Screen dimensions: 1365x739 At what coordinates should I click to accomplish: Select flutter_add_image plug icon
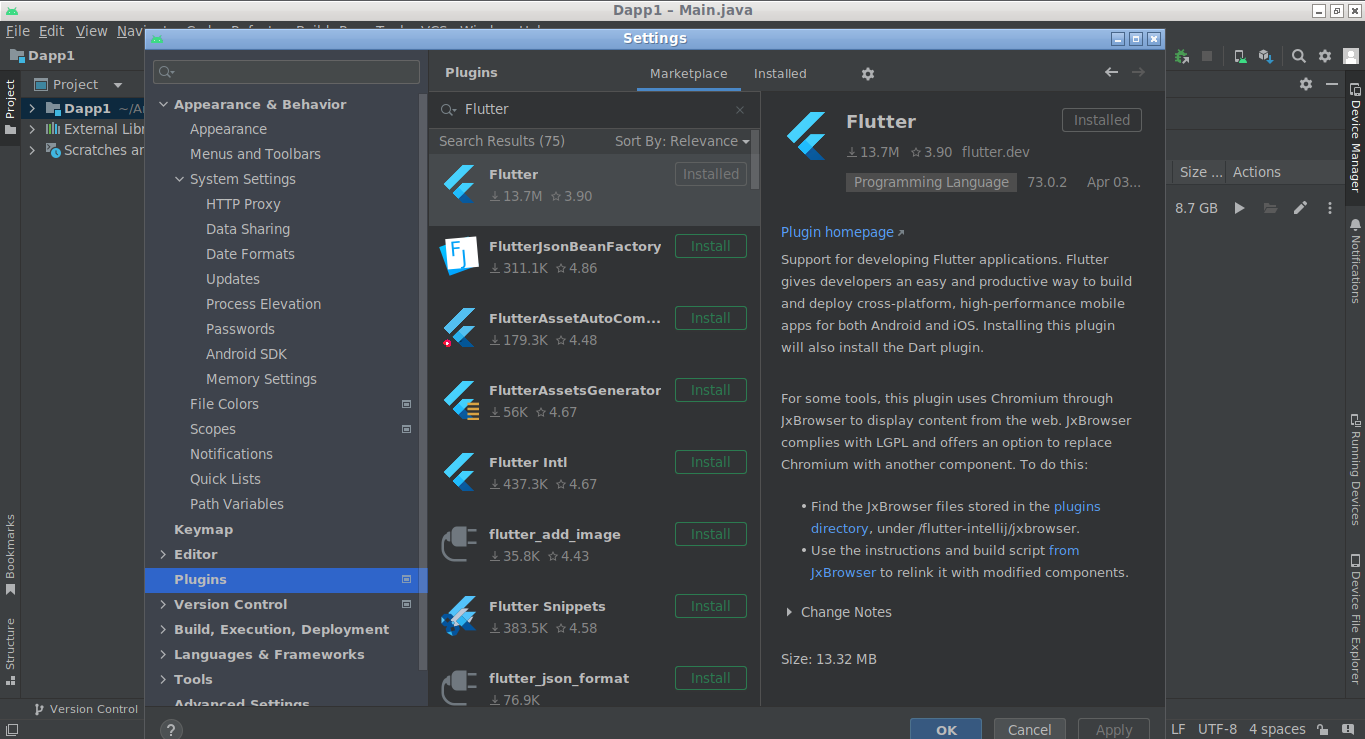click(x=459, y=544)
